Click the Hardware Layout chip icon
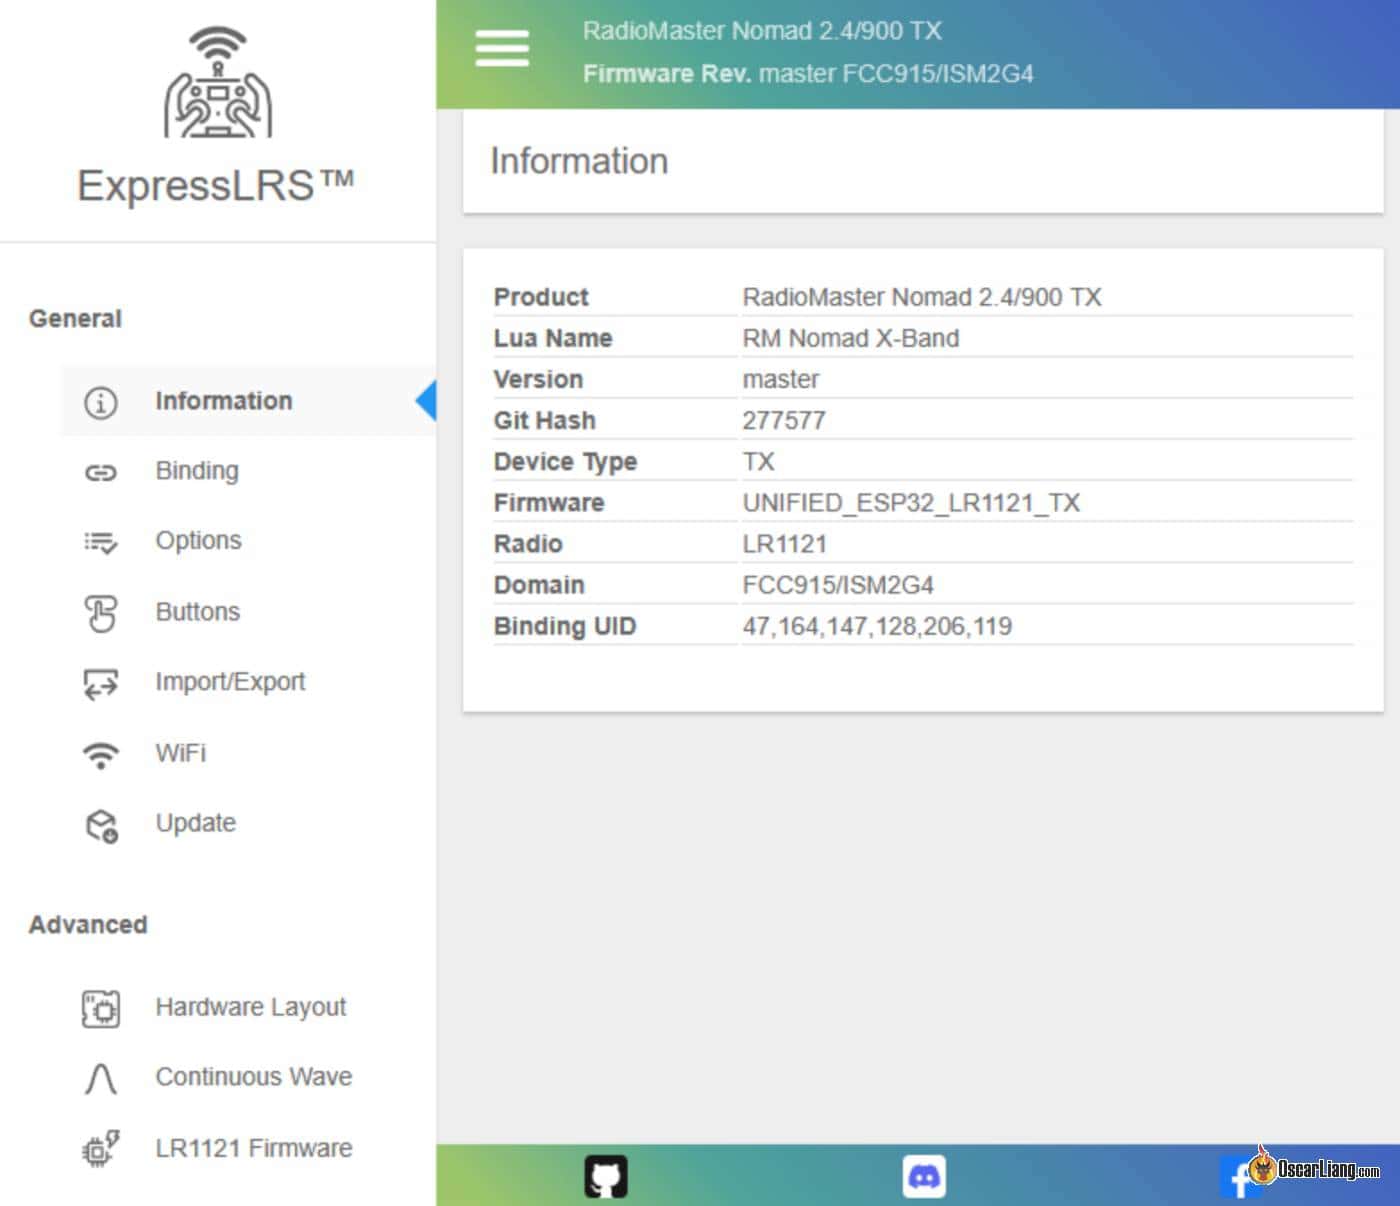This screenshot has height=1206, width=1400. pos(101,1008)
